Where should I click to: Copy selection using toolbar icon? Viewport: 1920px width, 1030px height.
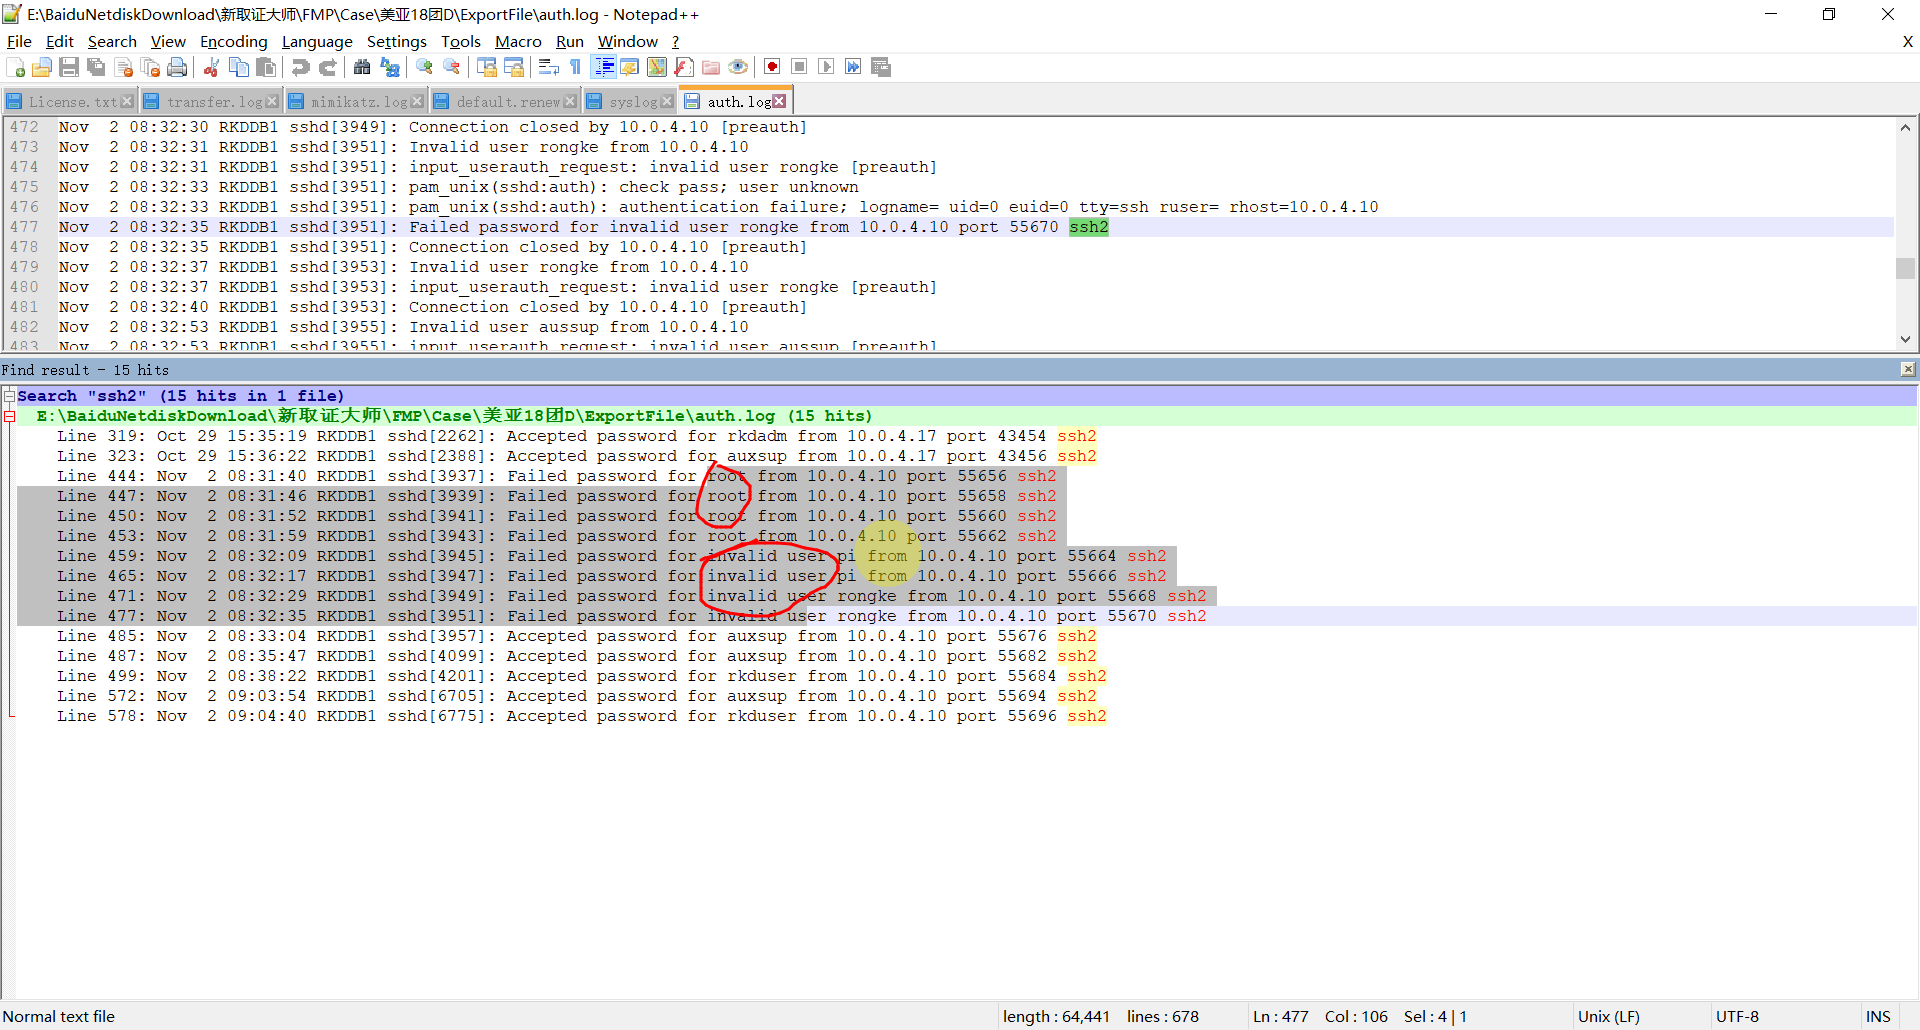pos(239,67)
